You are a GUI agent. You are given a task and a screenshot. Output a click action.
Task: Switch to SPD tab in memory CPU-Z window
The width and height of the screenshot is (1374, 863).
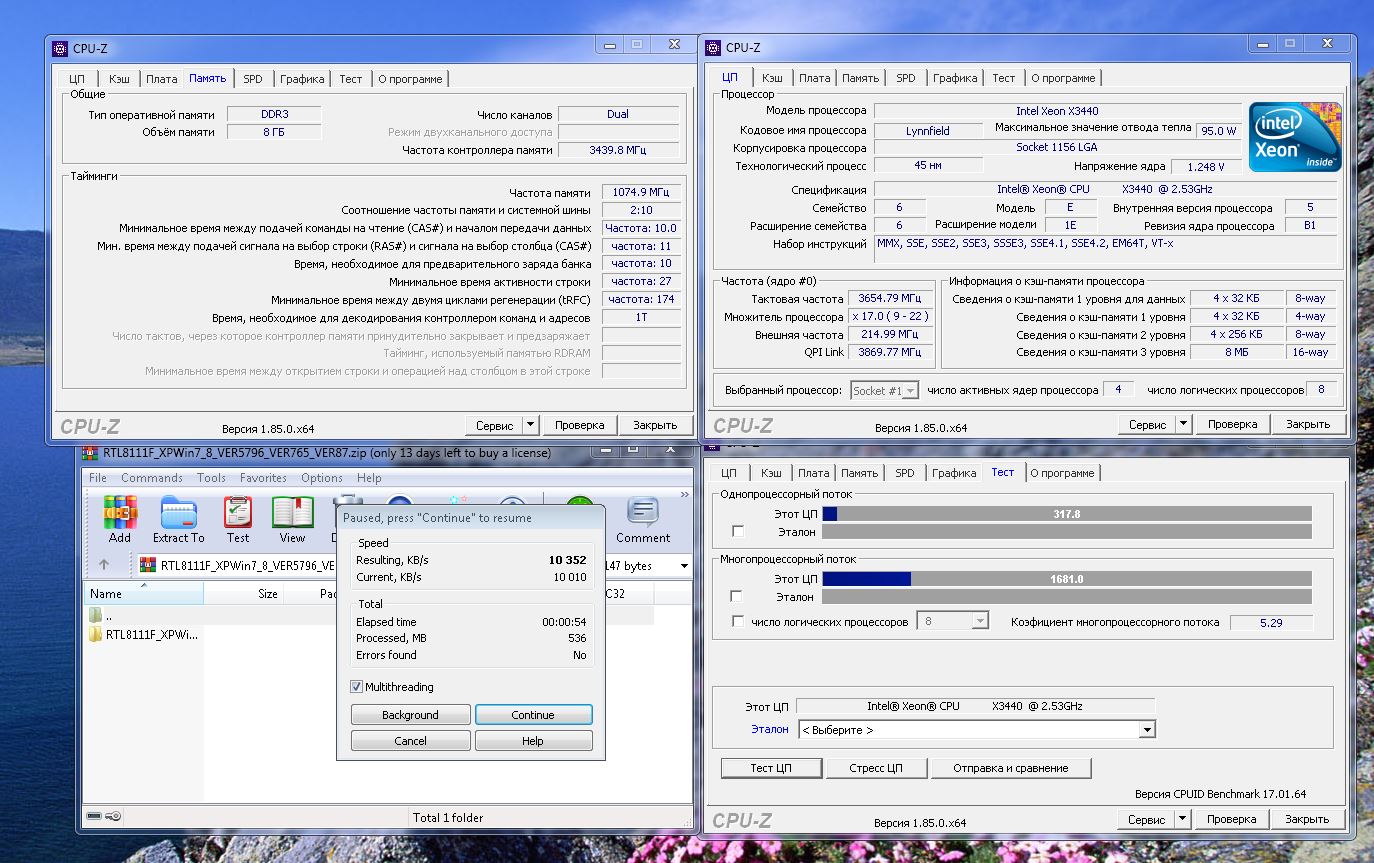[253, 79]
